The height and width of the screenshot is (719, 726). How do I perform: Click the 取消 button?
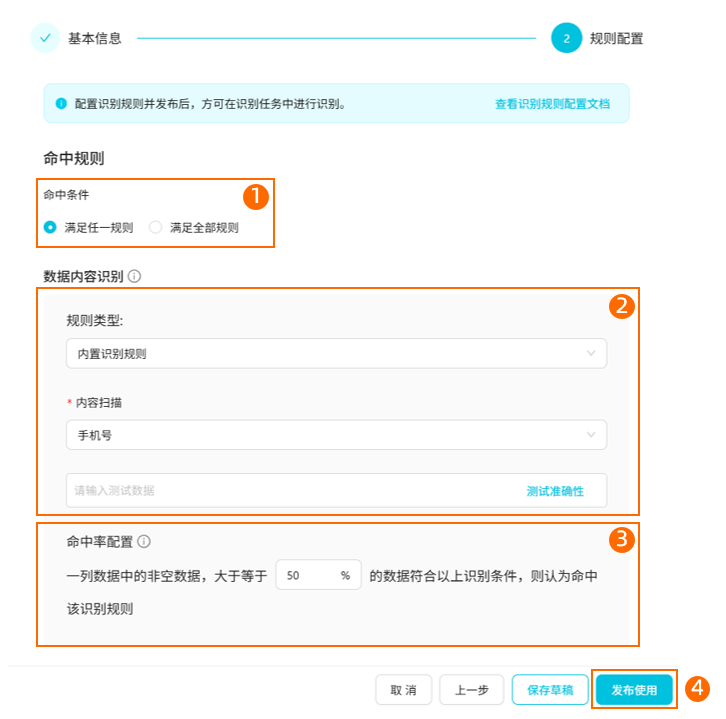point(403,690)
